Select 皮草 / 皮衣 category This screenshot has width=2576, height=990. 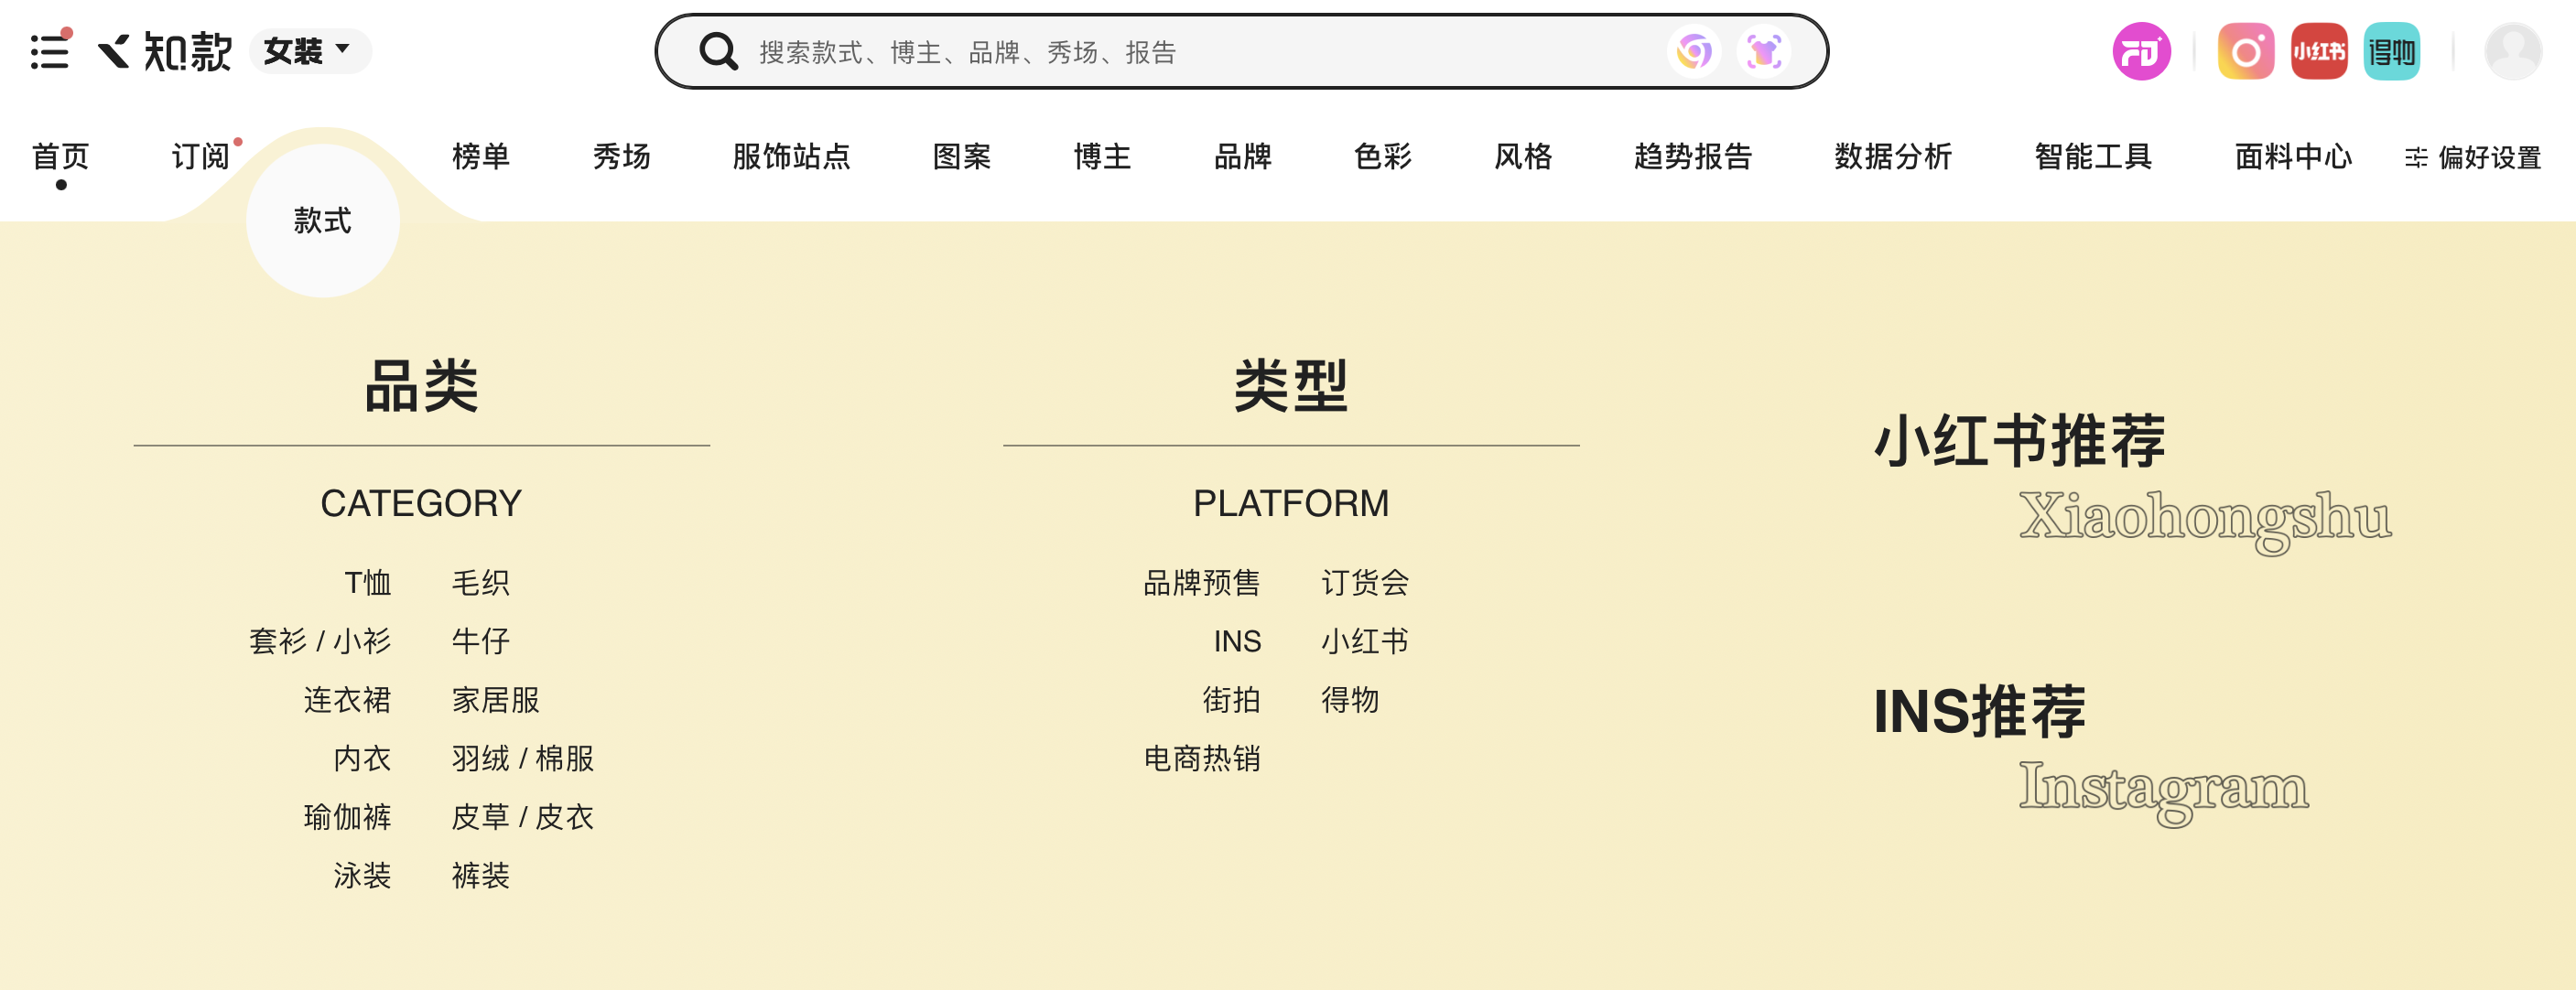point(523,817)
